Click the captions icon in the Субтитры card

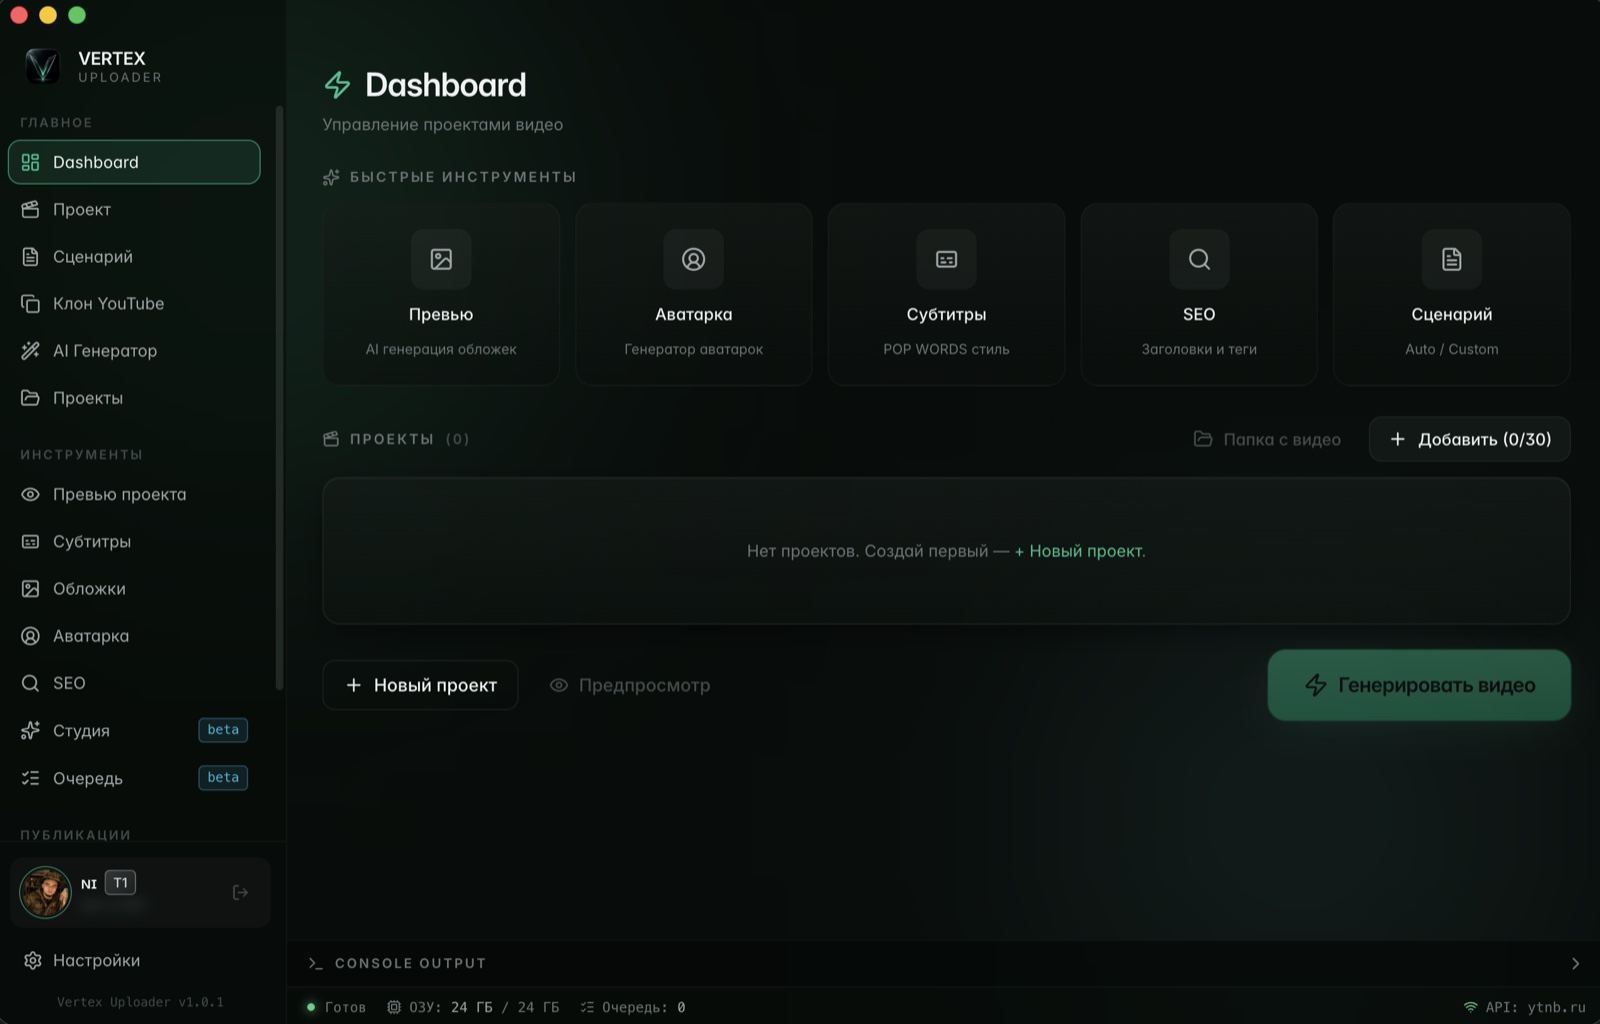click(x=946, y=259)
